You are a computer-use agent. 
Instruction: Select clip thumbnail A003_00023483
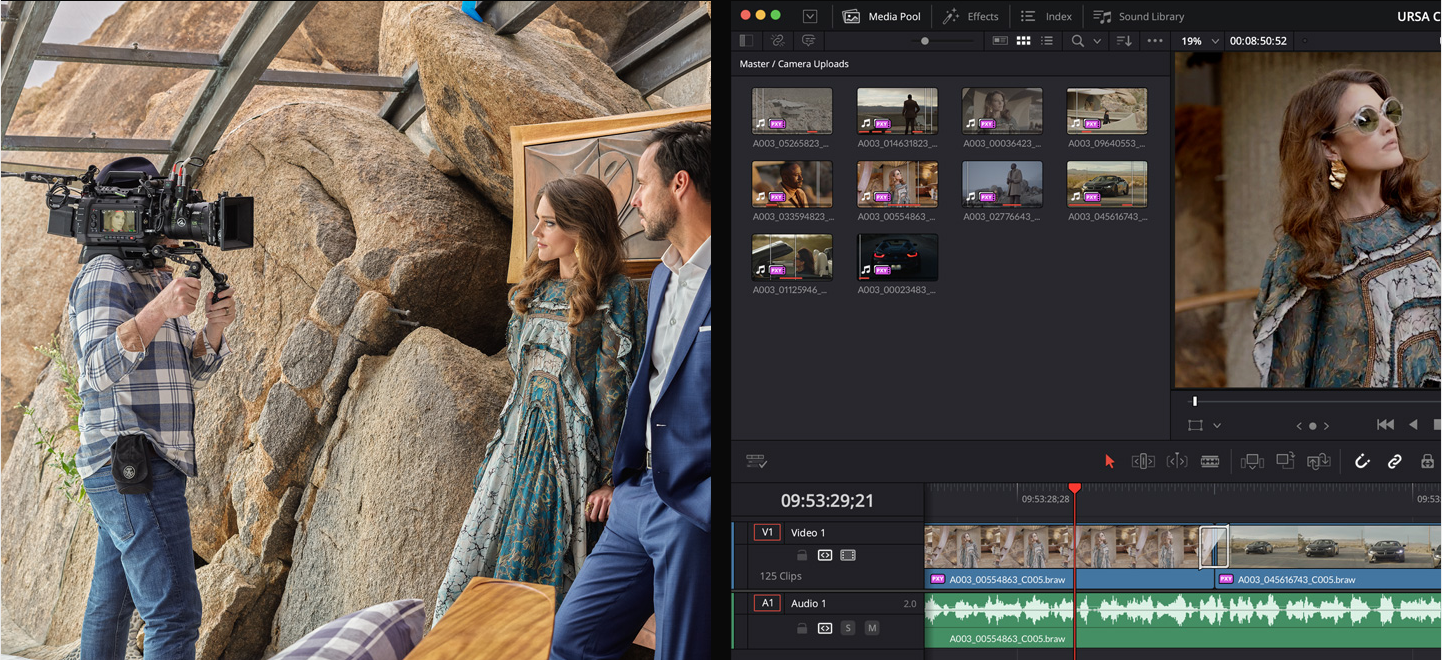897,257
